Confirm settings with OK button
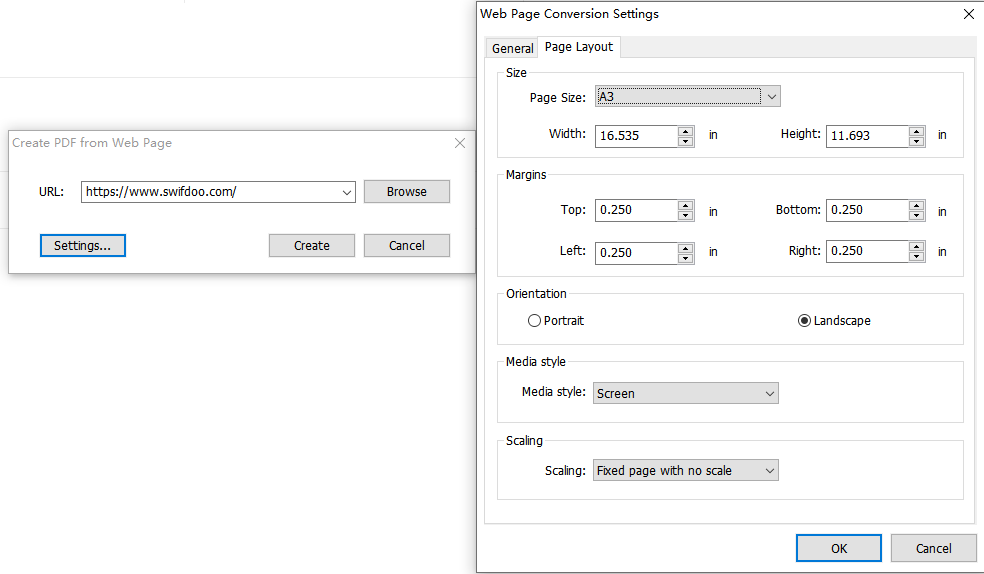 click(x=839, y=548)
